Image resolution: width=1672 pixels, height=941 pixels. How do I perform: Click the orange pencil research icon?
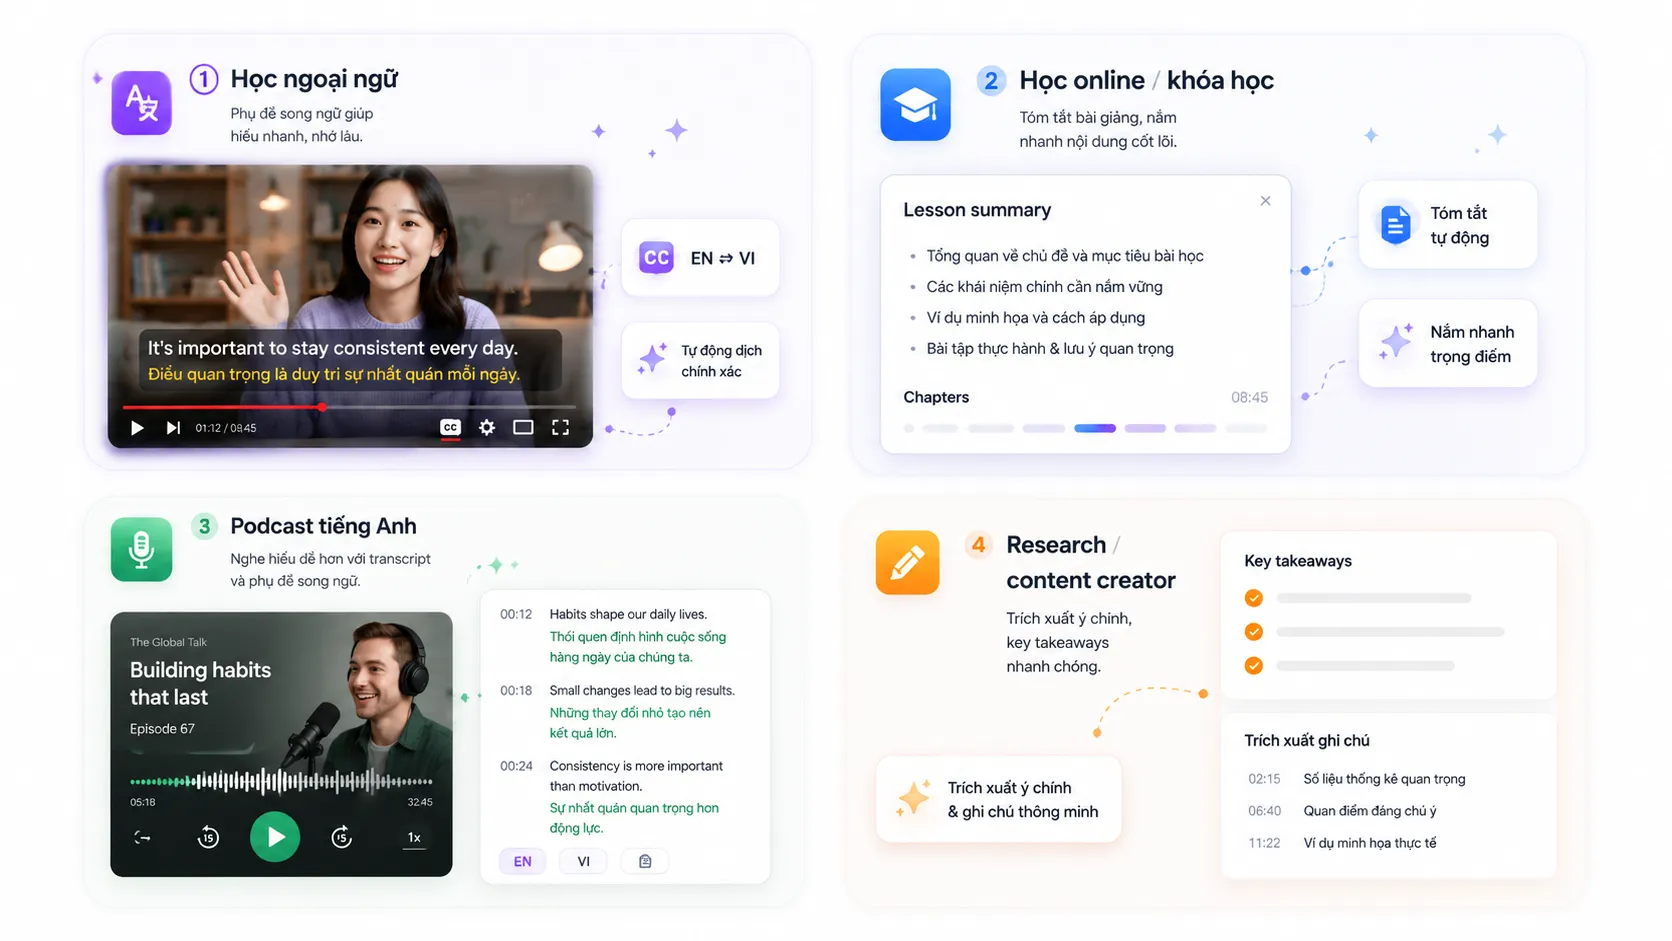click(907, 562)
